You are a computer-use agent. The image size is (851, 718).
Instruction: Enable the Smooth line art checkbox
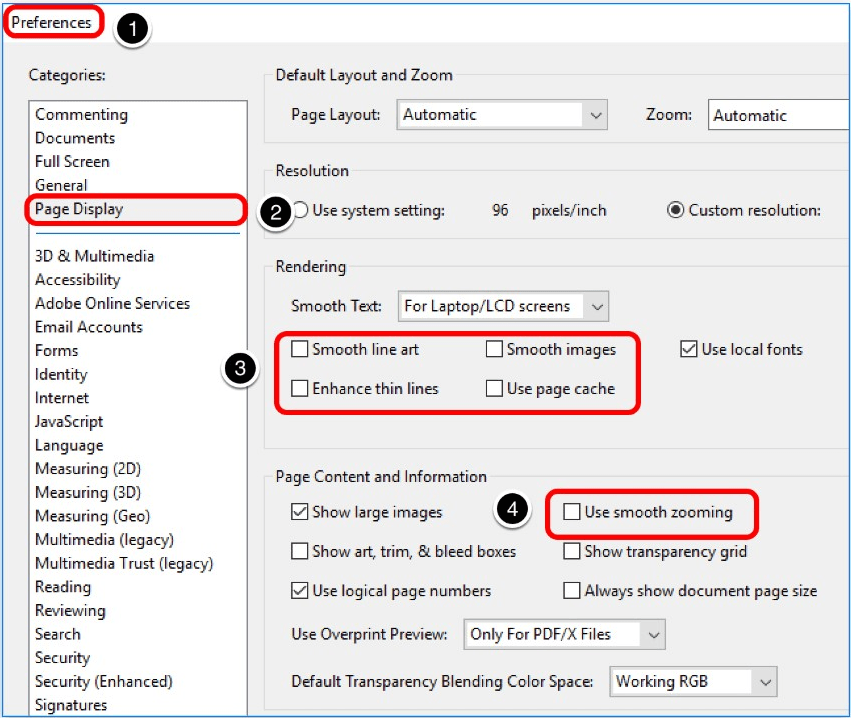click(300, 350)
